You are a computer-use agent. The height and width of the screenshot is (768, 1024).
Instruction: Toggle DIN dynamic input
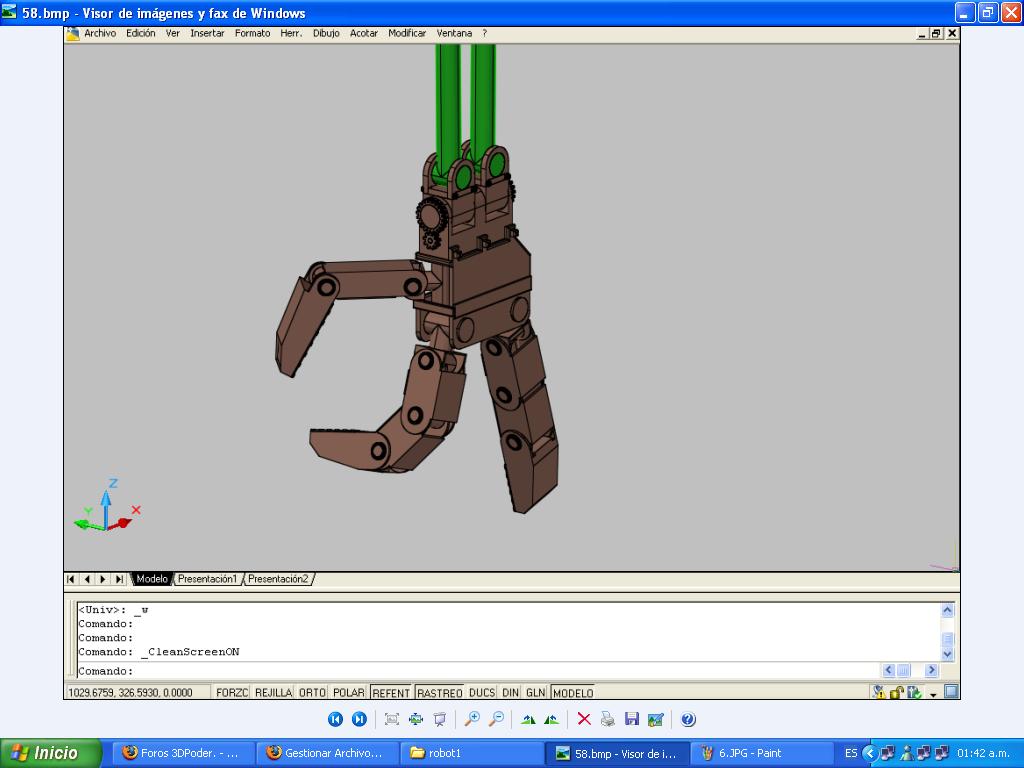pyautogui.click(x=510, y=692)
